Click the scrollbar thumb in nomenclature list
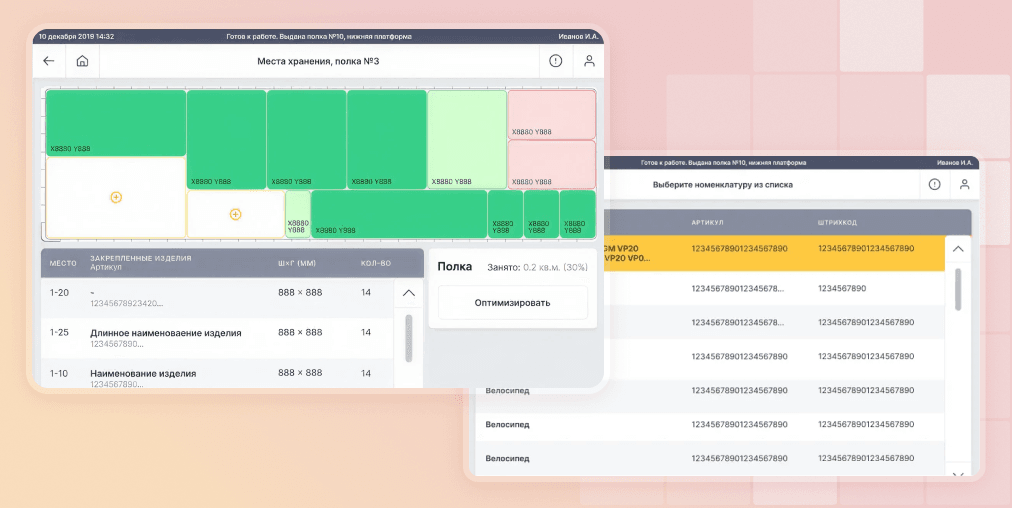 (x=957, y=290)
